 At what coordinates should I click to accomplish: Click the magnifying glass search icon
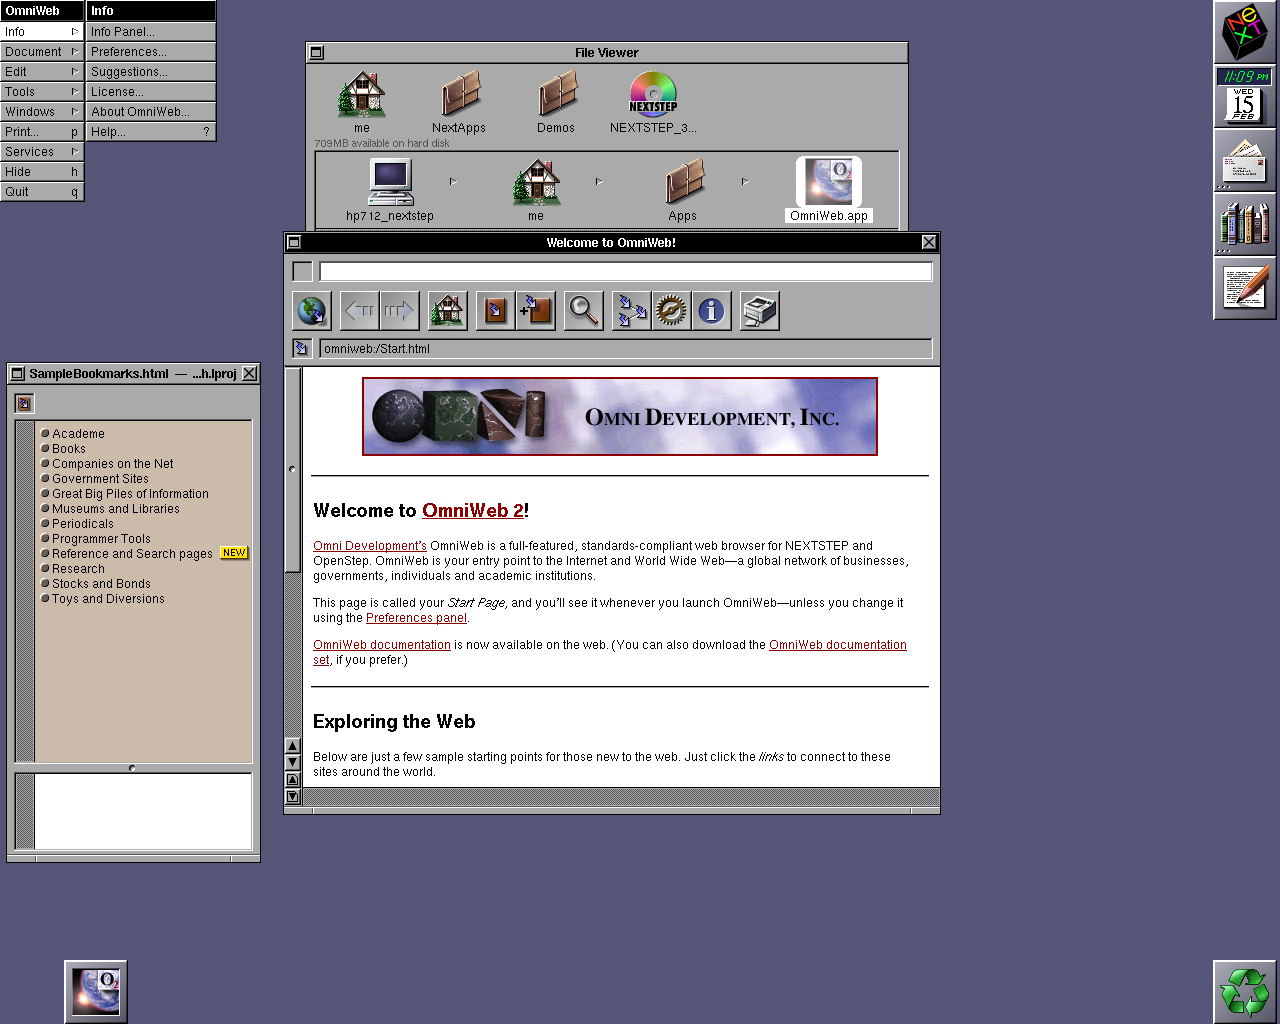point(583,311)
